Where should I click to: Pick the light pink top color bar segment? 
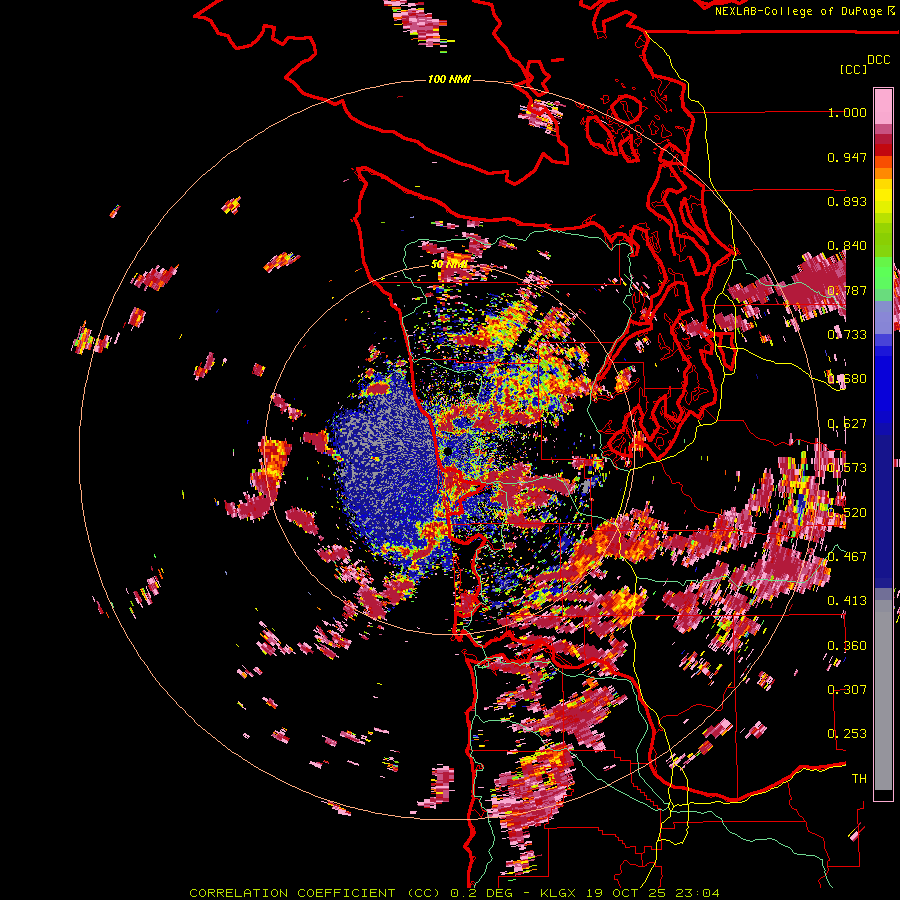coord(883,106)
